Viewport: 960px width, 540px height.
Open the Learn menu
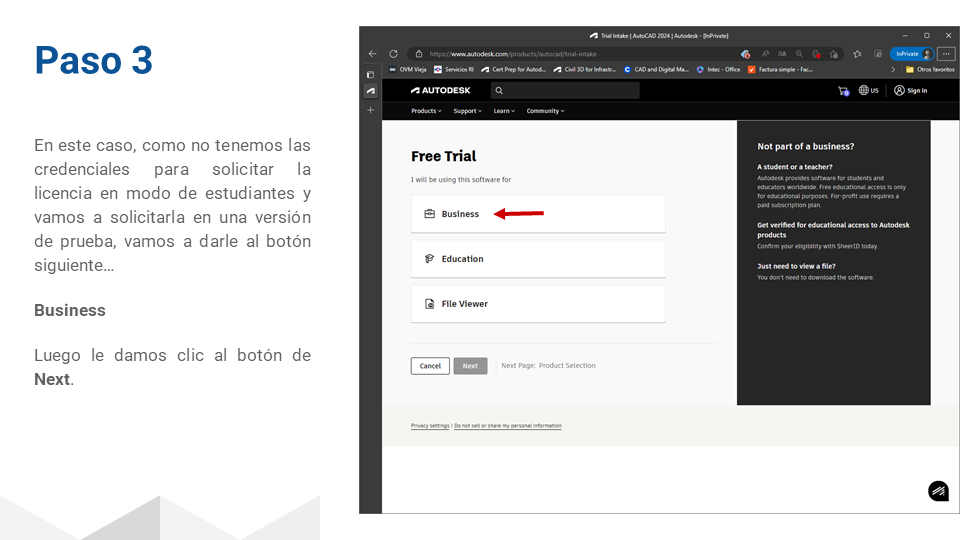(504, 111)
